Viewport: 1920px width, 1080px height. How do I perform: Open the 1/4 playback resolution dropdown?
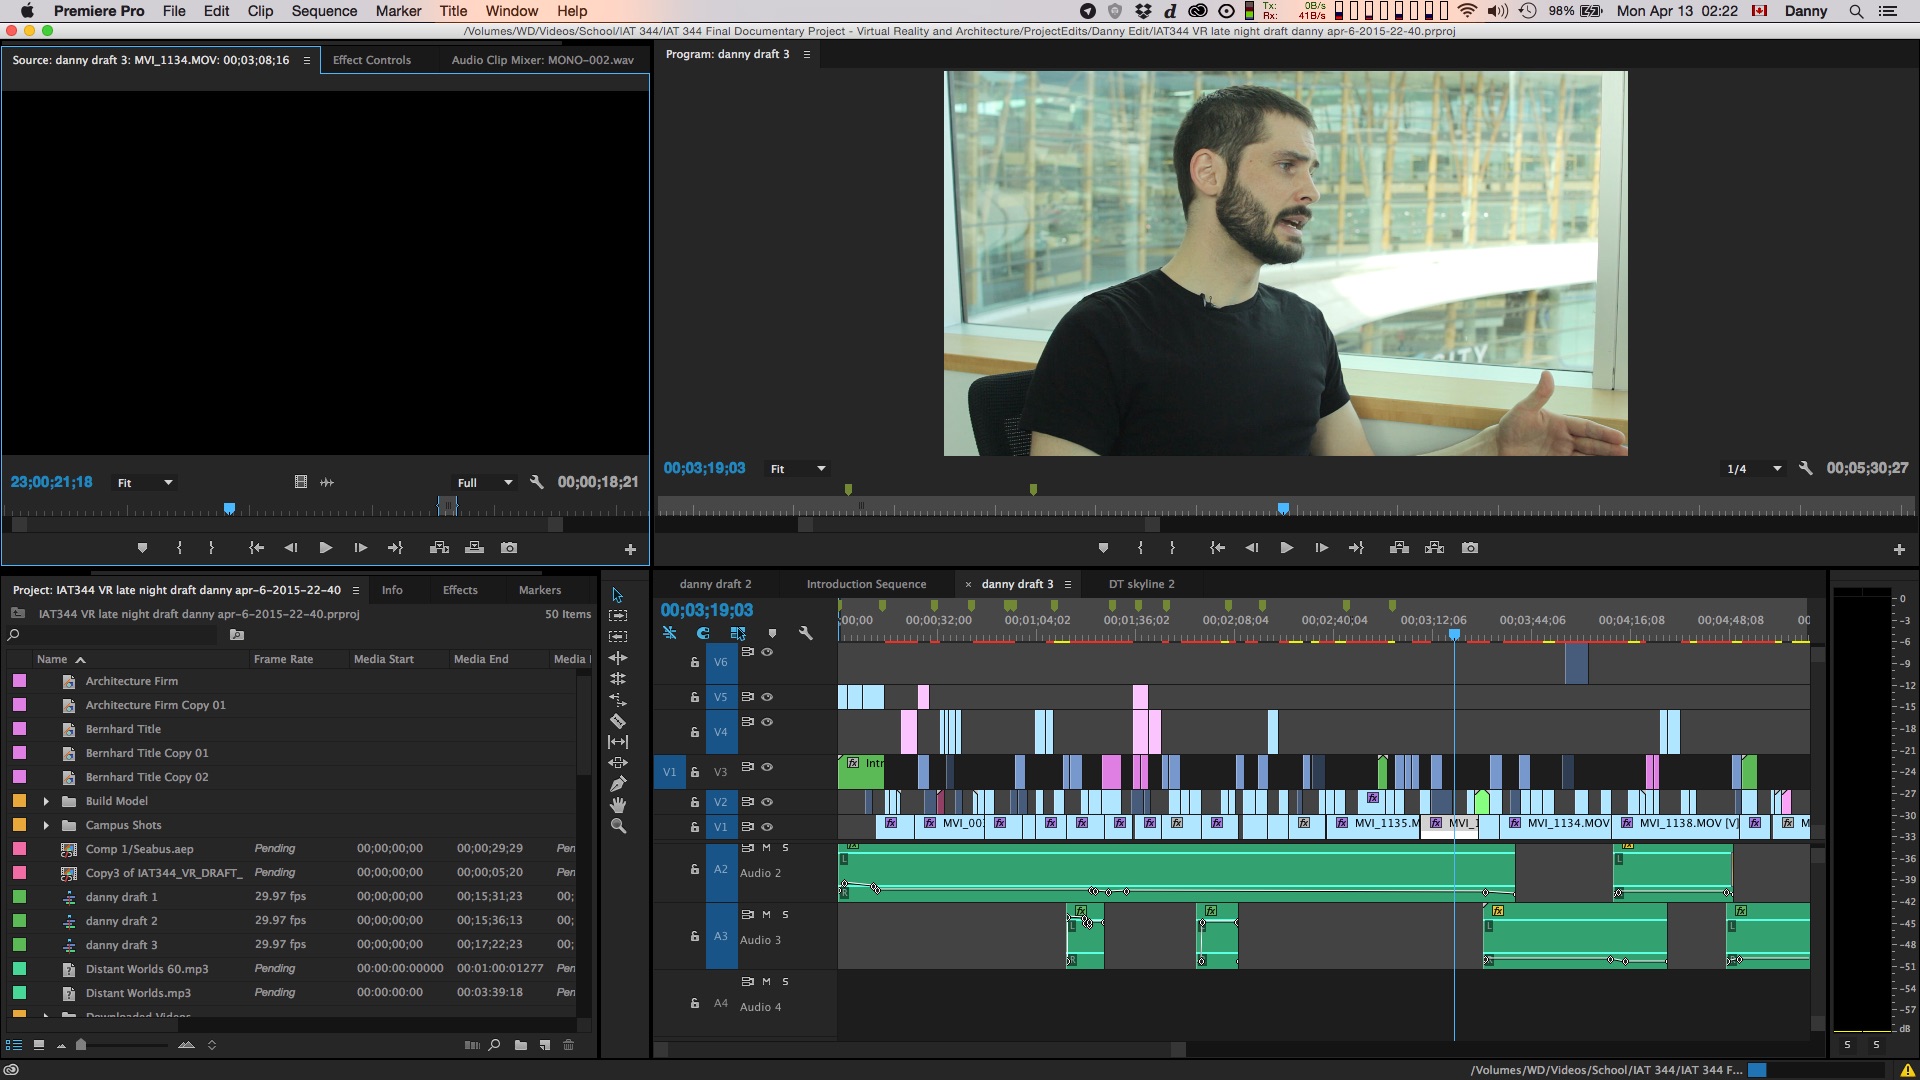pos(1754,469)
